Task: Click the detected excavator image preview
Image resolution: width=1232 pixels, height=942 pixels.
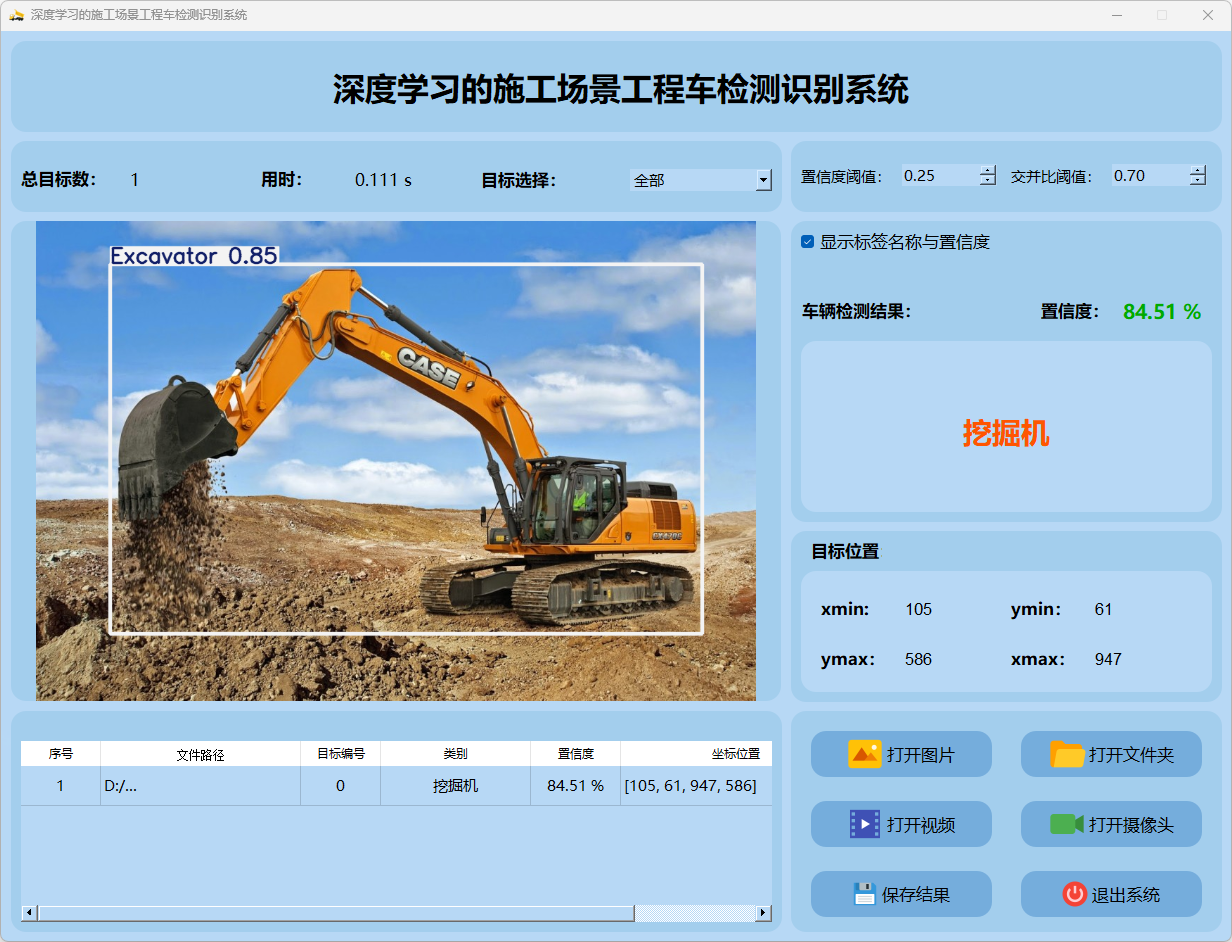Action: (x=396, y=460)
